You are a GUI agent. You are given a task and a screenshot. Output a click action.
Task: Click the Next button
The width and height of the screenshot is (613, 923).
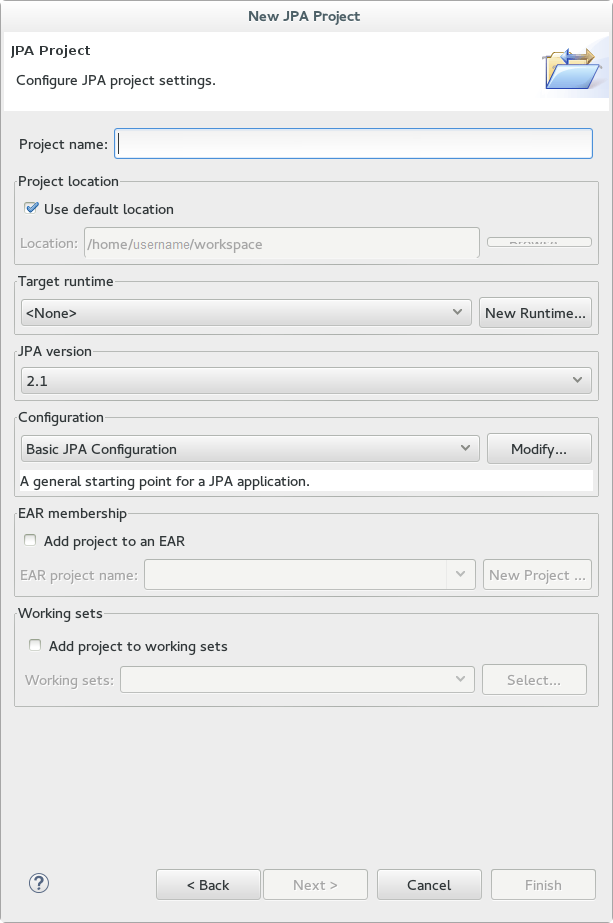[315, 885]
